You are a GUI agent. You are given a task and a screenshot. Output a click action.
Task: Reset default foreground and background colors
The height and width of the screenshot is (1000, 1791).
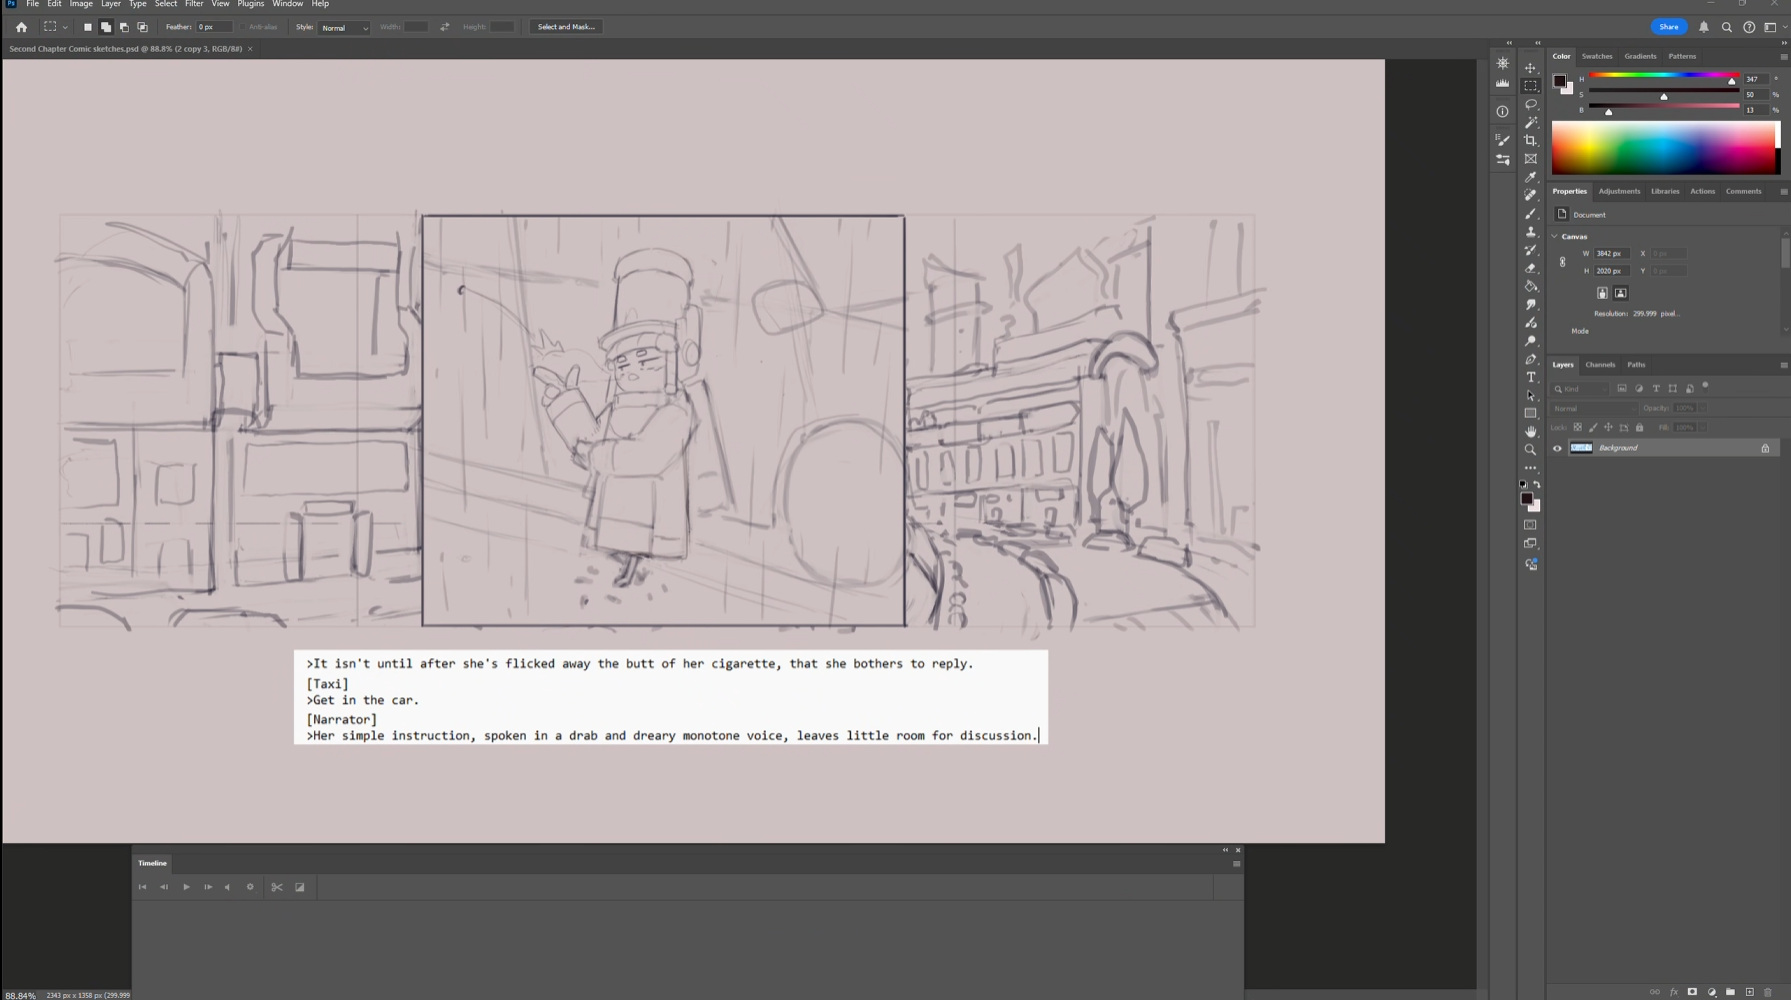coord(1523,485)
